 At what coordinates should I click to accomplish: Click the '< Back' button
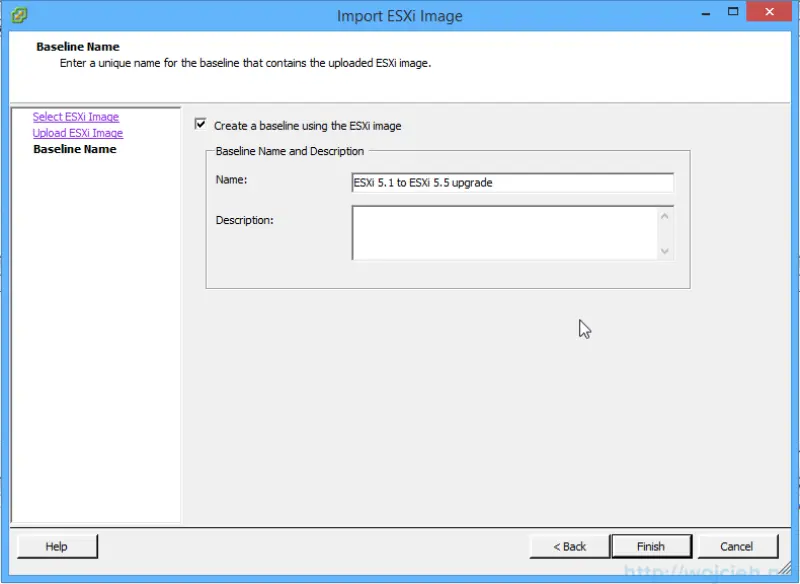click(568, 546)
